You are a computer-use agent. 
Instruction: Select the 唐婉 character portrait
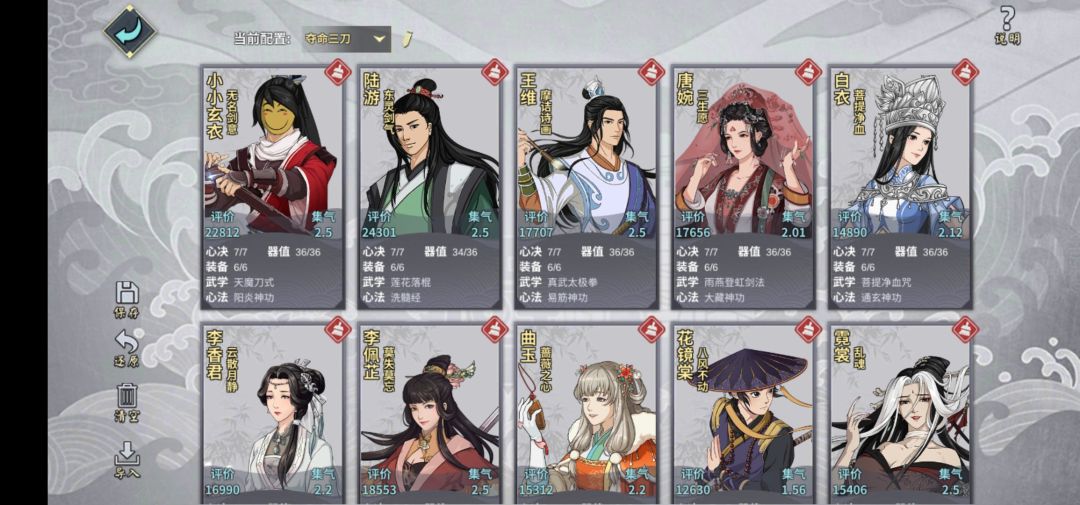(742, 152)
